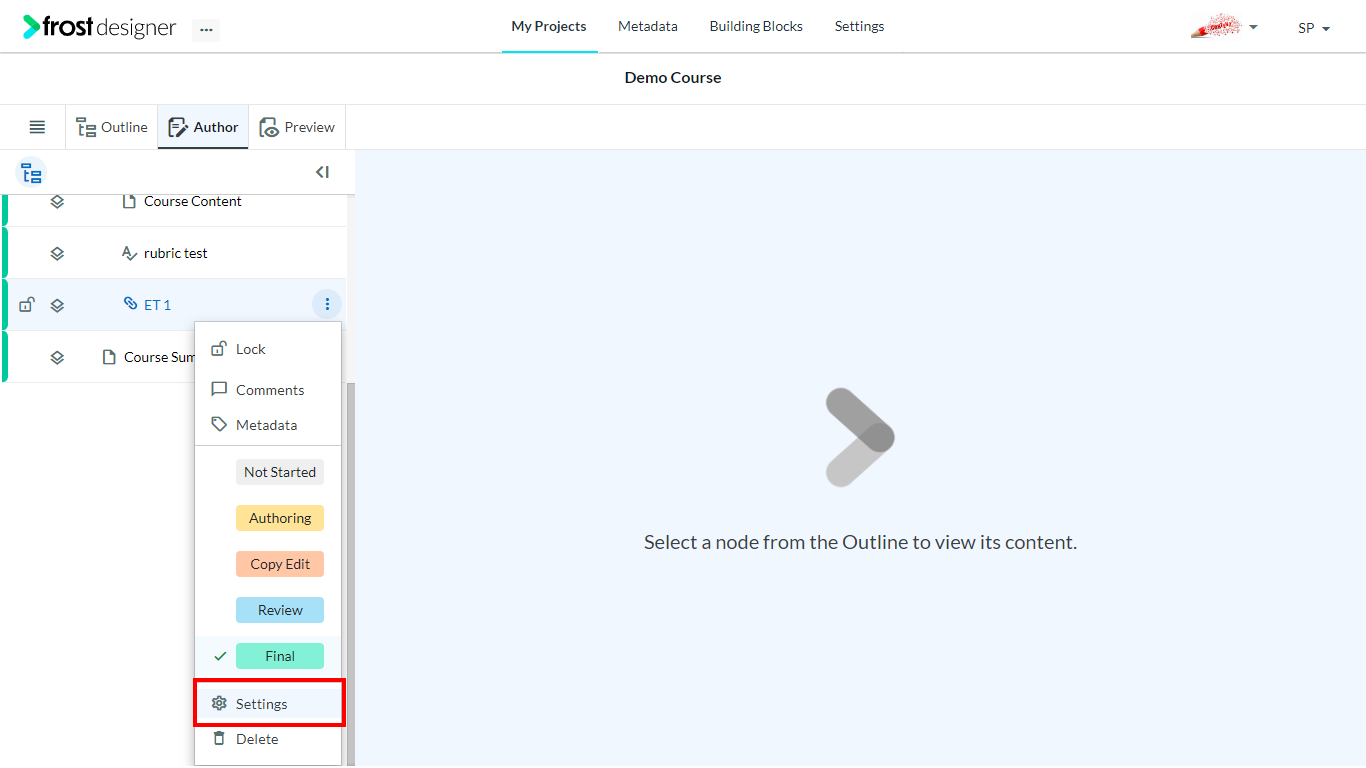Switch to the Outline tab
Screen dimensions: 1366x768
112,127
